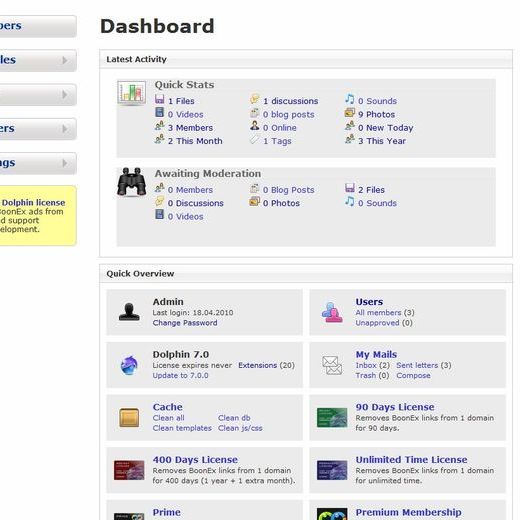Viewport: 520px width, 520px height.
Task: Click the My Mails envelopes icon
Action: pyautogui.click(x=332, y=365)
